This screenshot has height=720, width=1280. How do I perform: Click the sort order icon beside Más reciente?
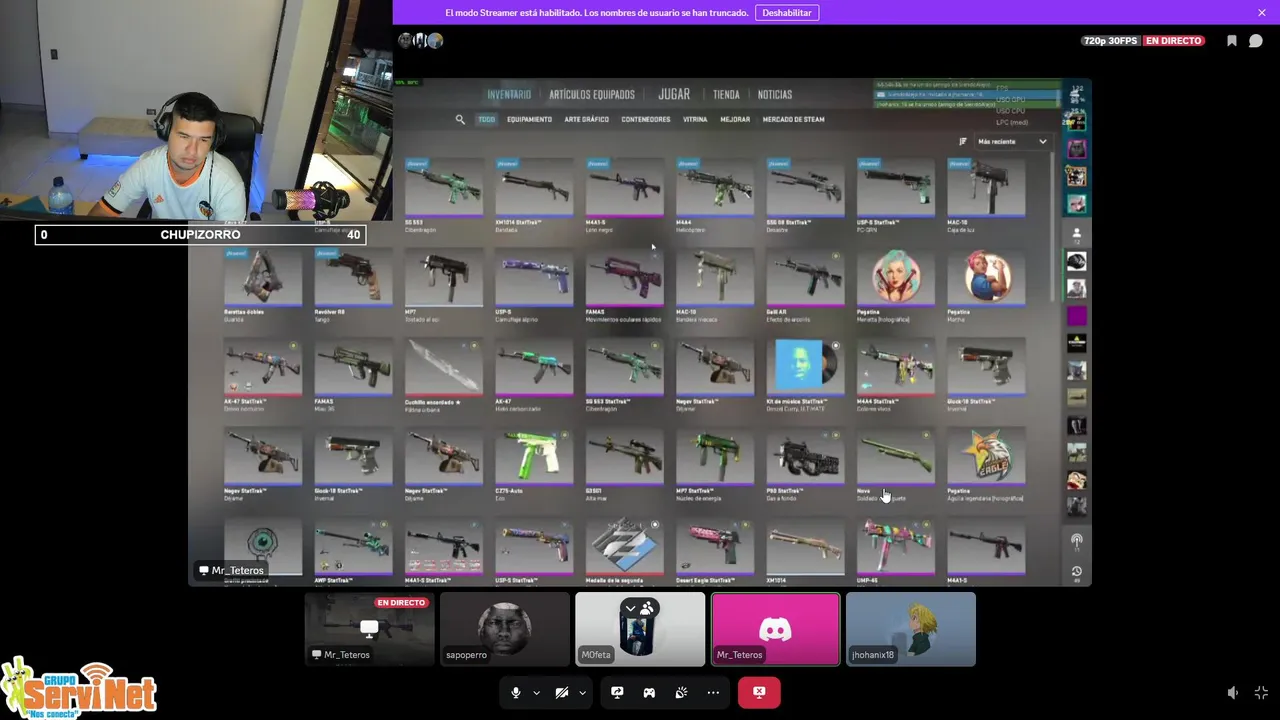pyautogui.click(x=963, y=142)
